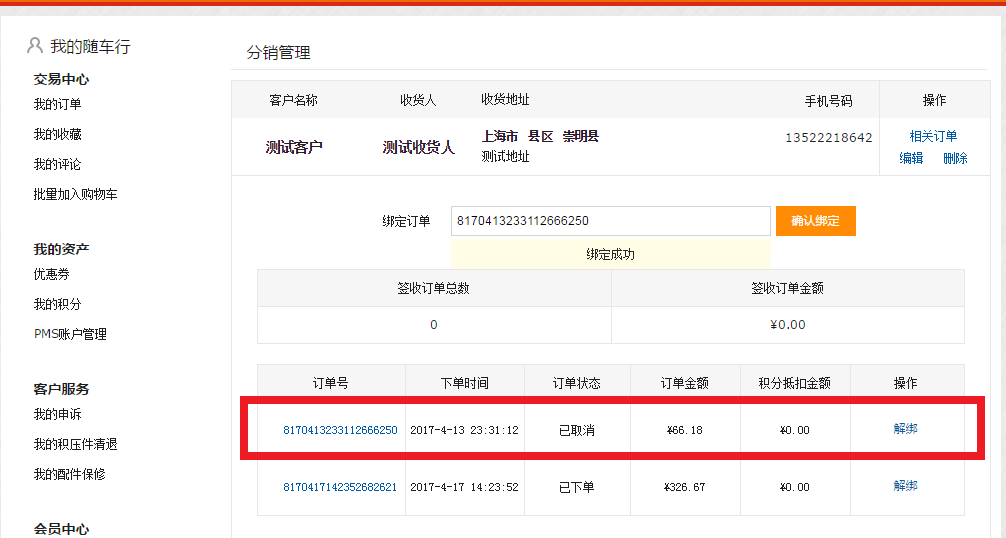
Task: Click the user profile icon beside 我的随车行
Action: 35,45
